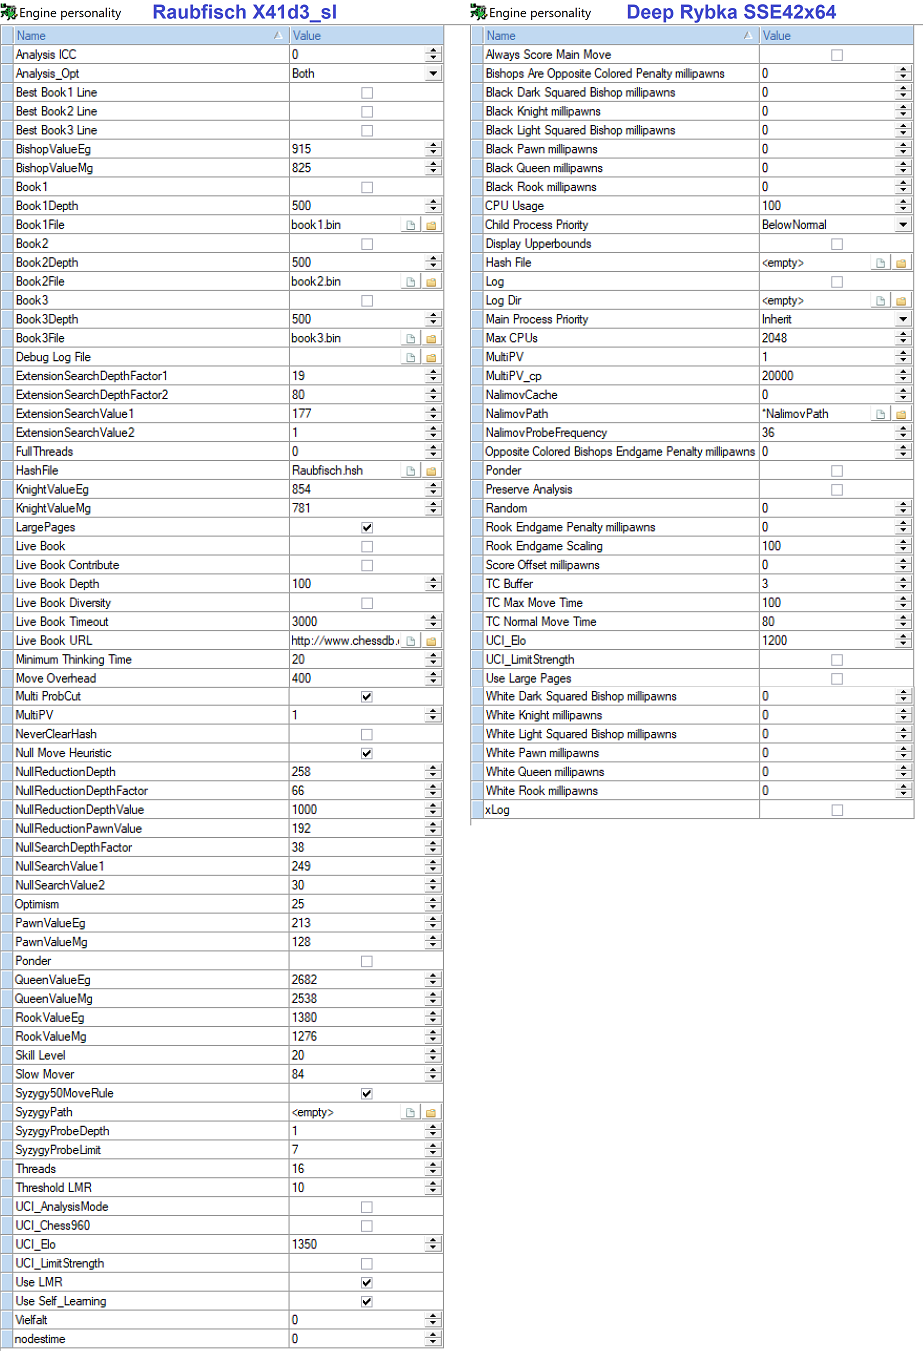Click the Raubfisch Engine personality icon
The height and width of the screenshot is (1354, 923).
9,13
